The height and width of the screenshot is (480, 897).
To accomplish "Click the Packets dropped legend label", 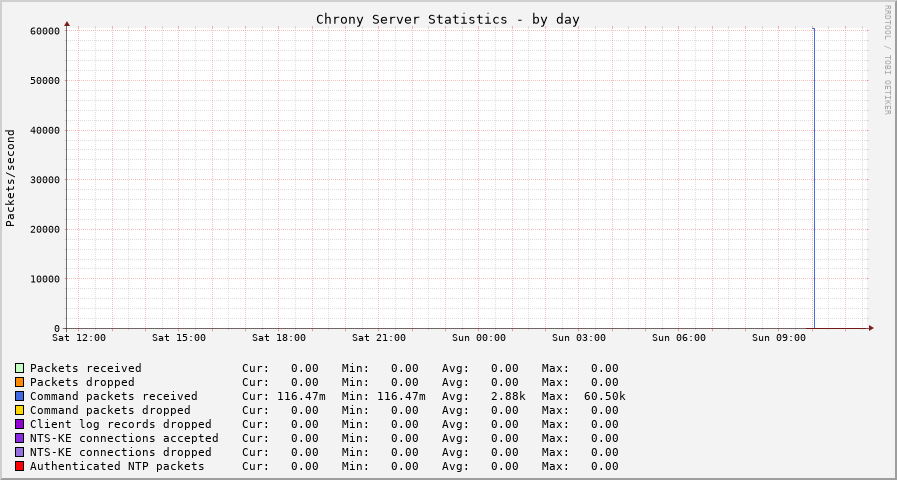I will pyautogui.click(x=82, y=382).
